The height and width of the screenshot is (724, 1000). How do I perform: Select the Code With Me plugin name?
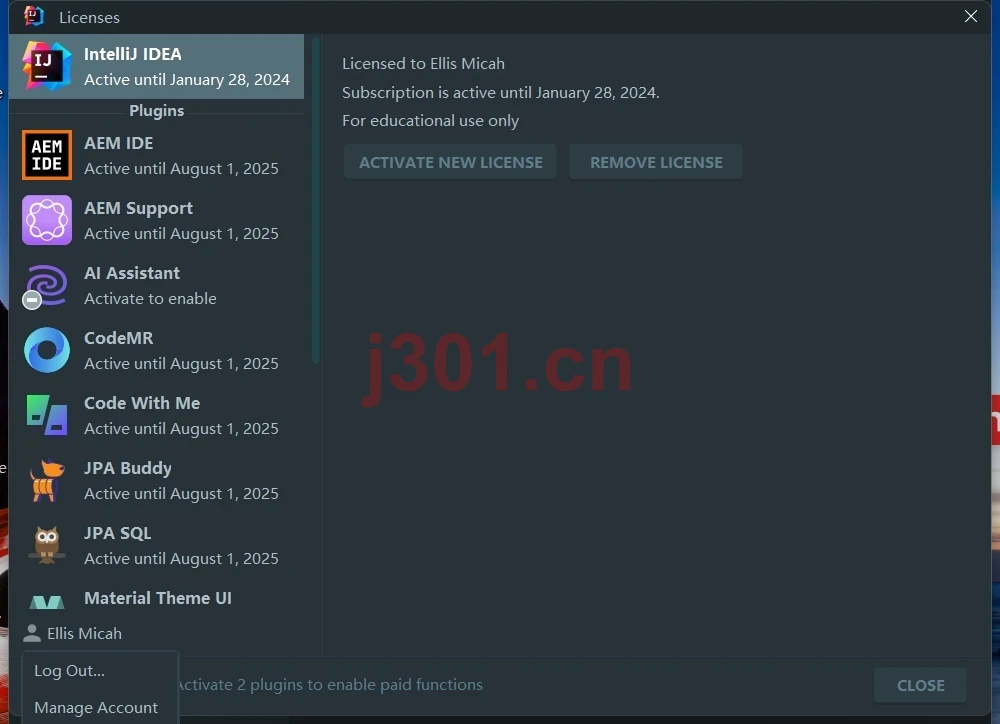pyautogui.click(x=142, y=403)
